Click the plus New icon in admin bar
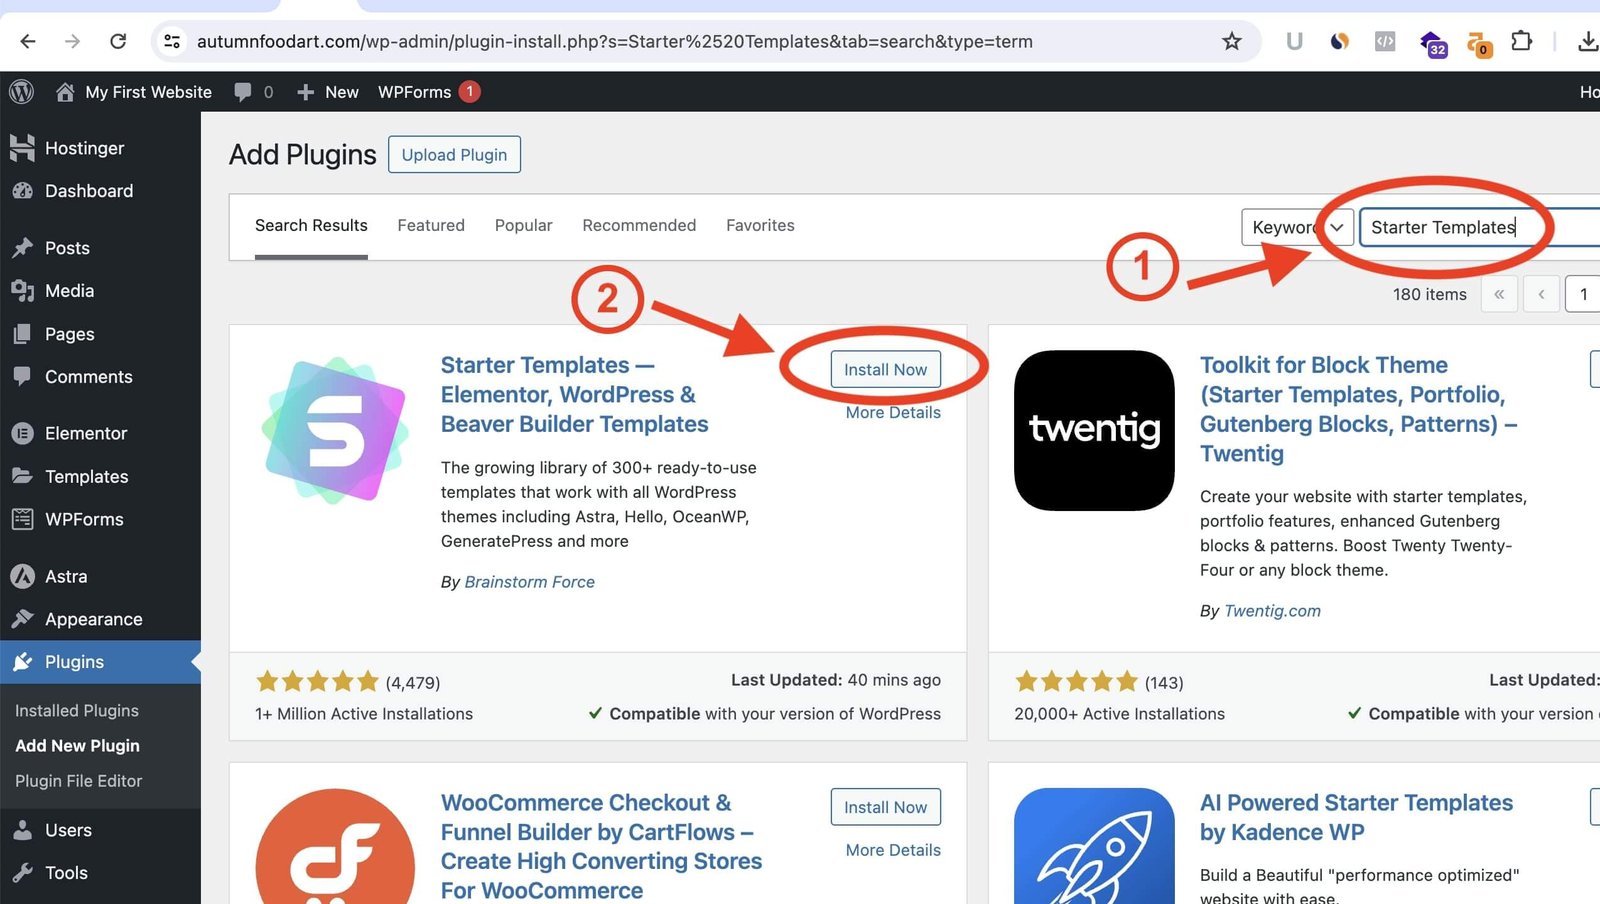 point(306,92)
